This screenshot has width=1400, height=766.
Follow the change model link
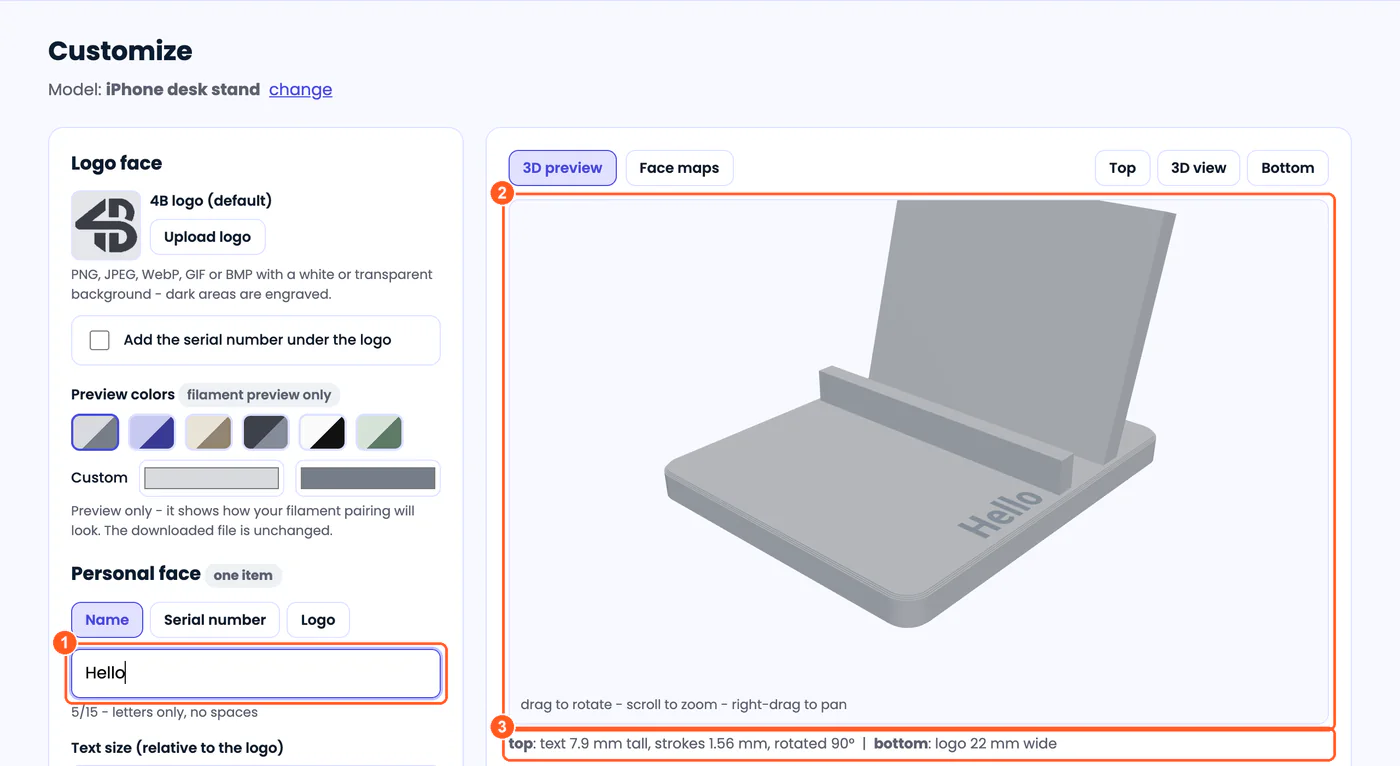coord(300,89)
